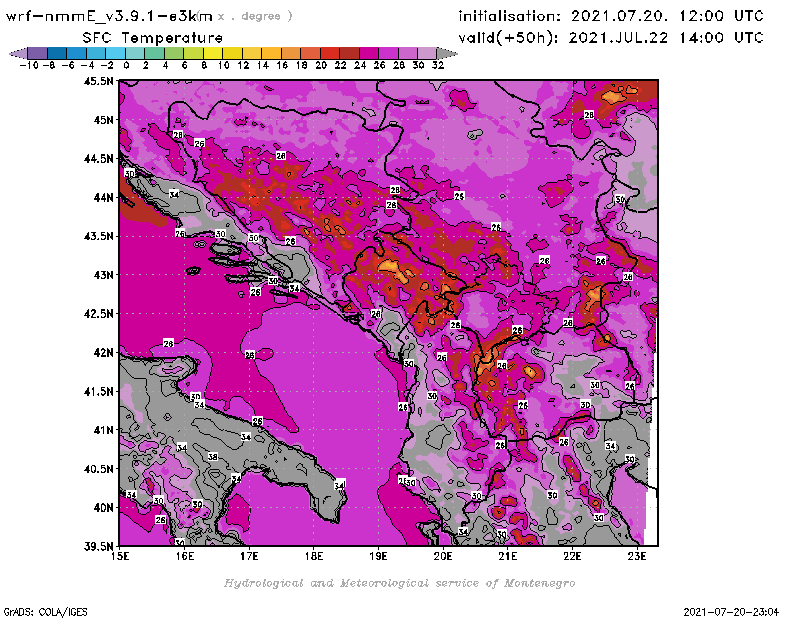Click the yellow legend swatch between 8 and 10

tap(213, 53)
